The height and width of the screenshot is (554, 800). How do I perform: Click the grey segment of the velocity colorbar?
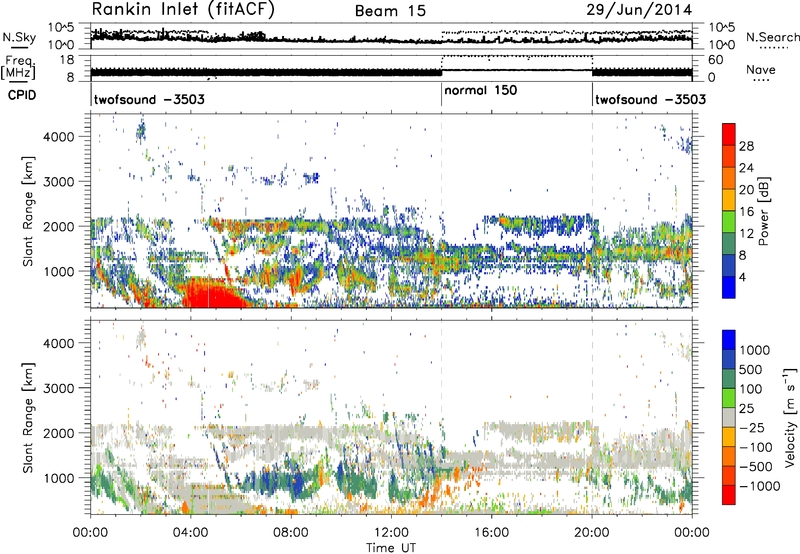click(x=729, y=417)
